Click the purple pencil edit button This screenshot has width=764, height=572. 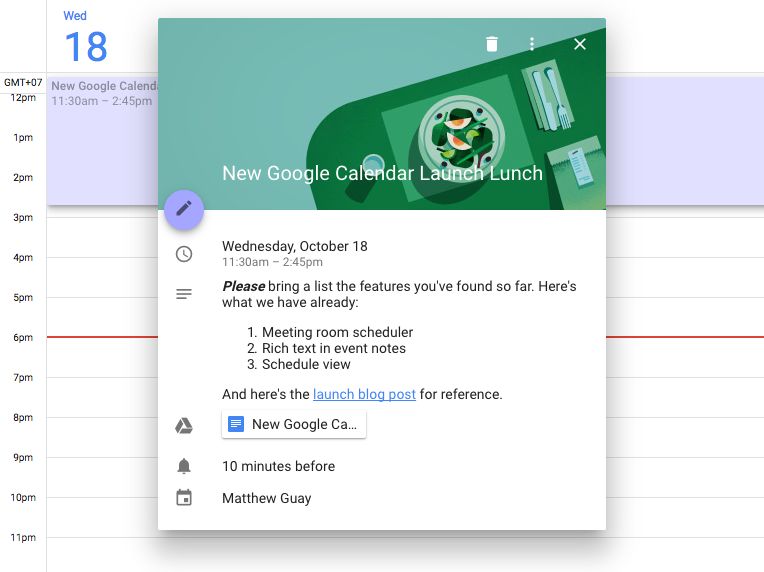[184, 209]
